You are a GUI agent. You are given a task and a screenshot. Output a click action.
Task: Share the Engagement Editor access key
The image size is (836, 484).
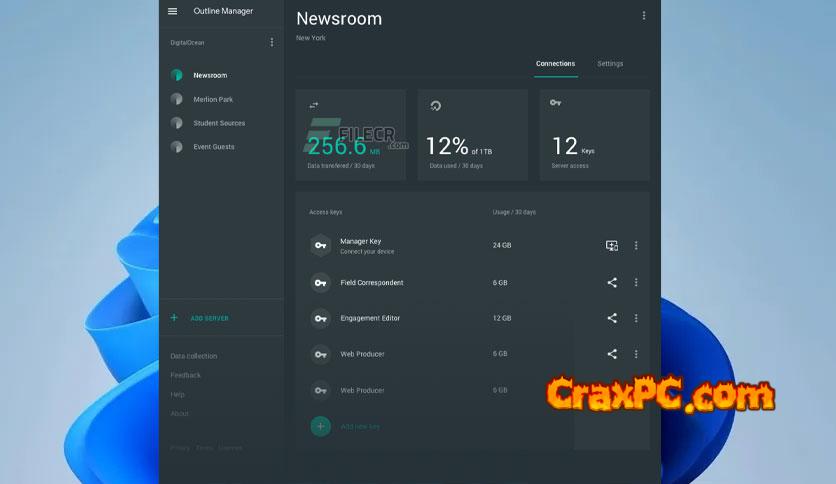point(612,318)
